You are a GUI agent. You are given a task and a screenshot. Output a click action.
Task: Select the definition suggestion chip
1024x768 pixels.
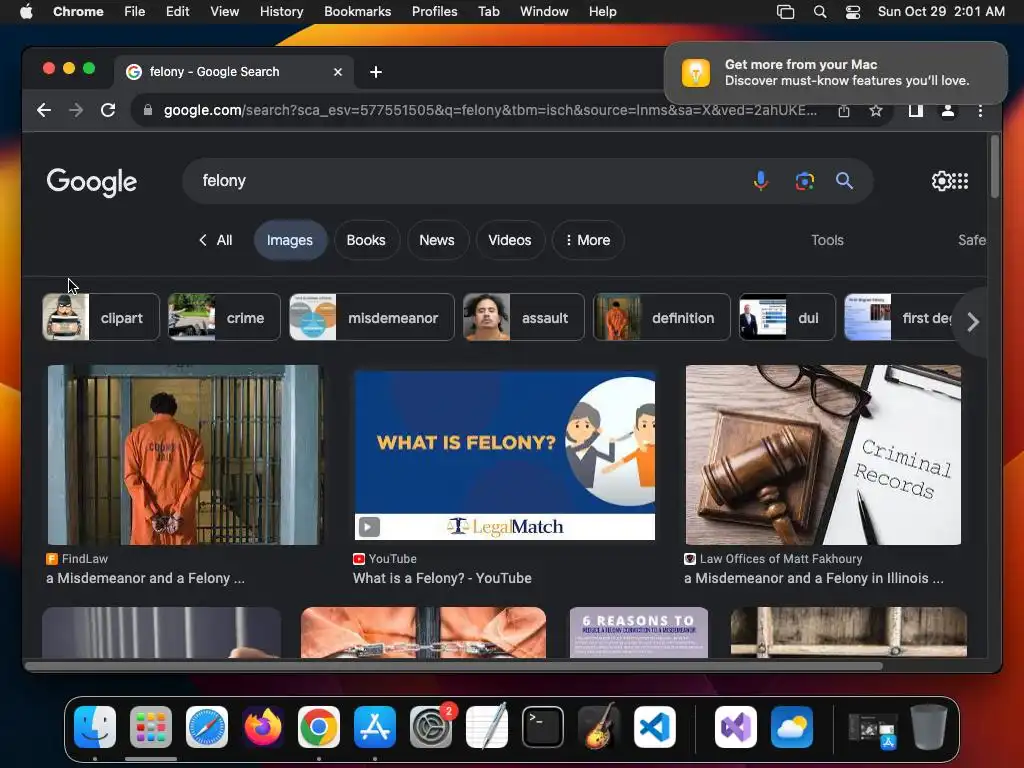661,317
